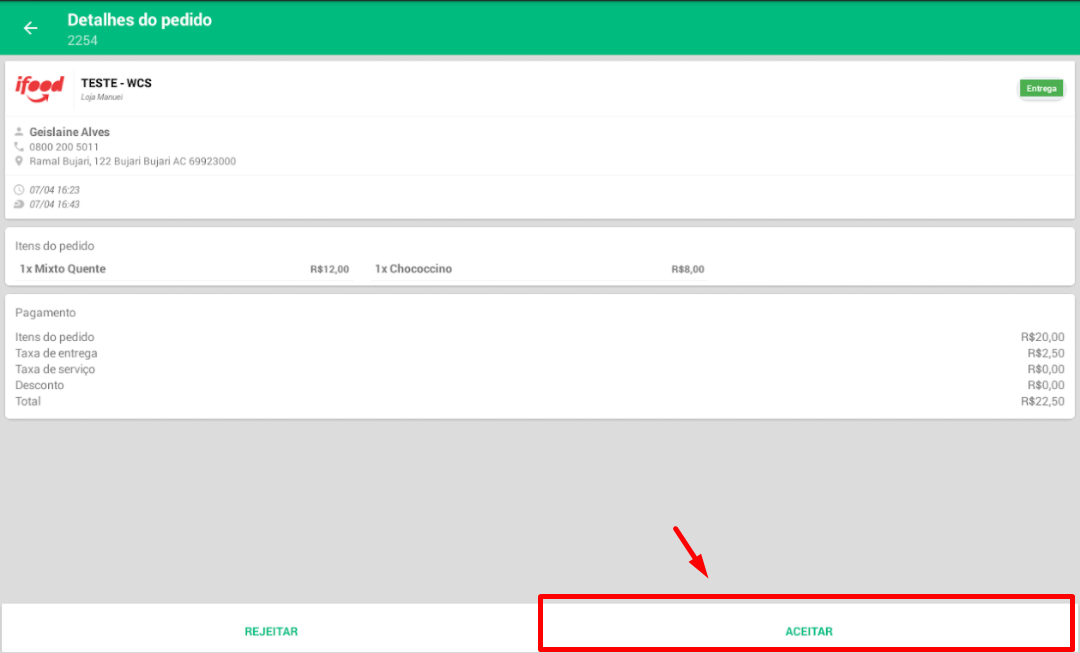Click the Desconto label
Viewport: 1080px width, 653px height.
pyautogui.click(x=39, y=385)
